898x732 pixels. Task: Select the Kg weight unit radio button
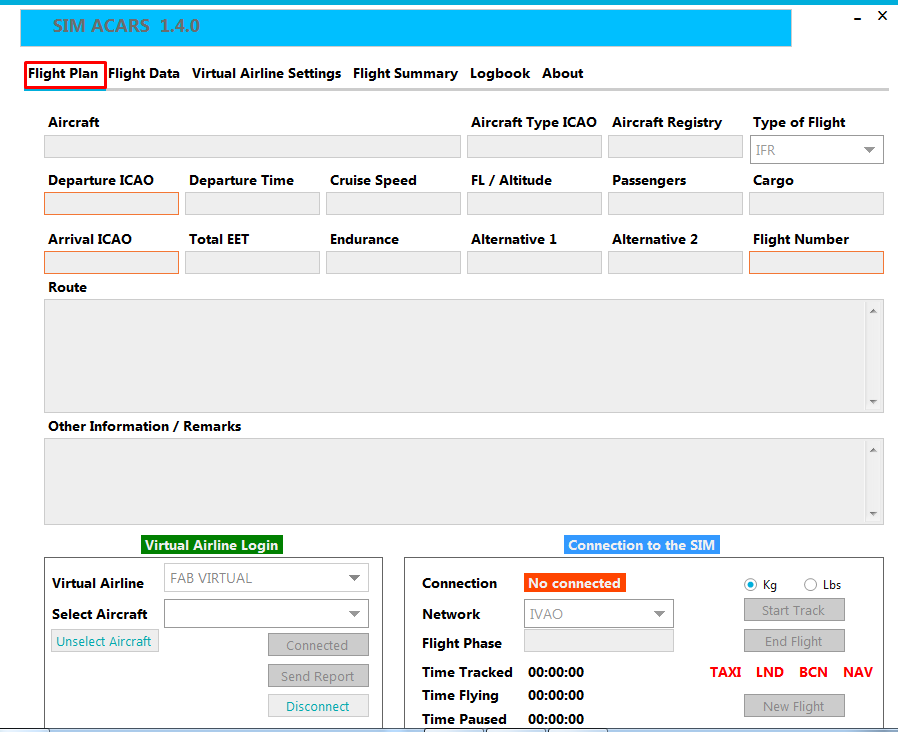750,585
